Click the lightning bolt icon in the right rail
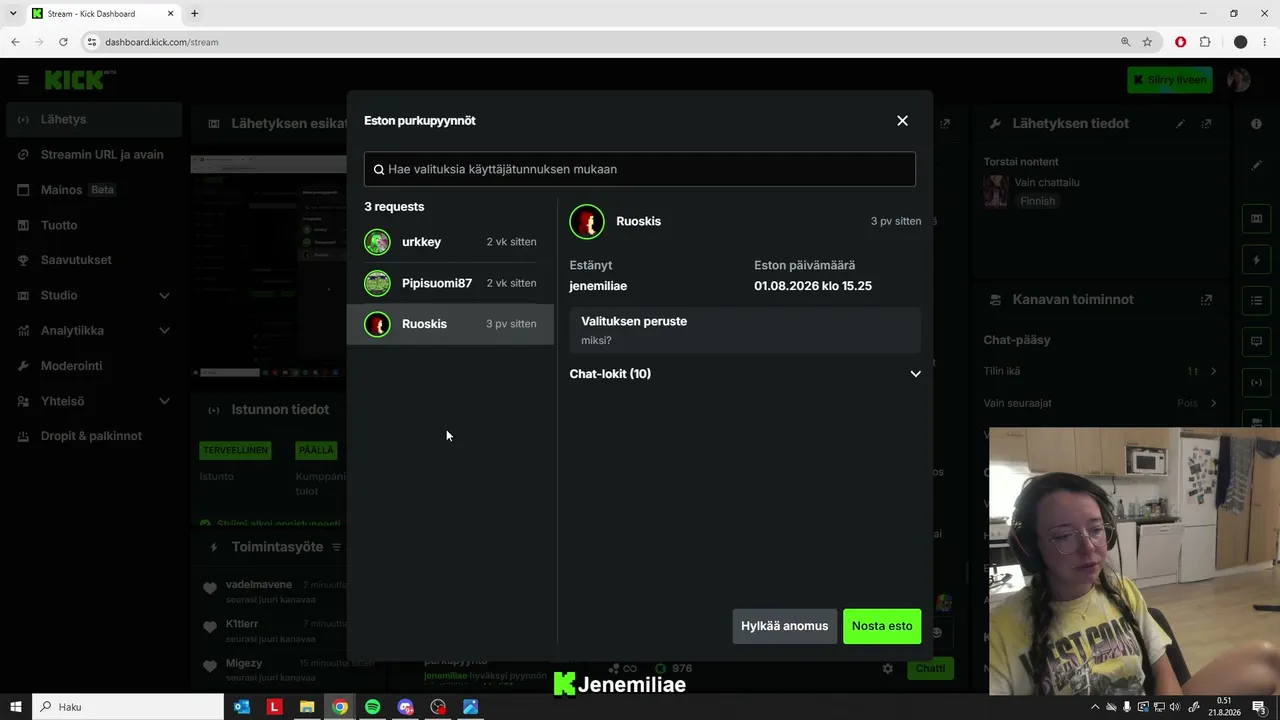Viewport: 1280px width, 720px height. (x=1257, y=260)
